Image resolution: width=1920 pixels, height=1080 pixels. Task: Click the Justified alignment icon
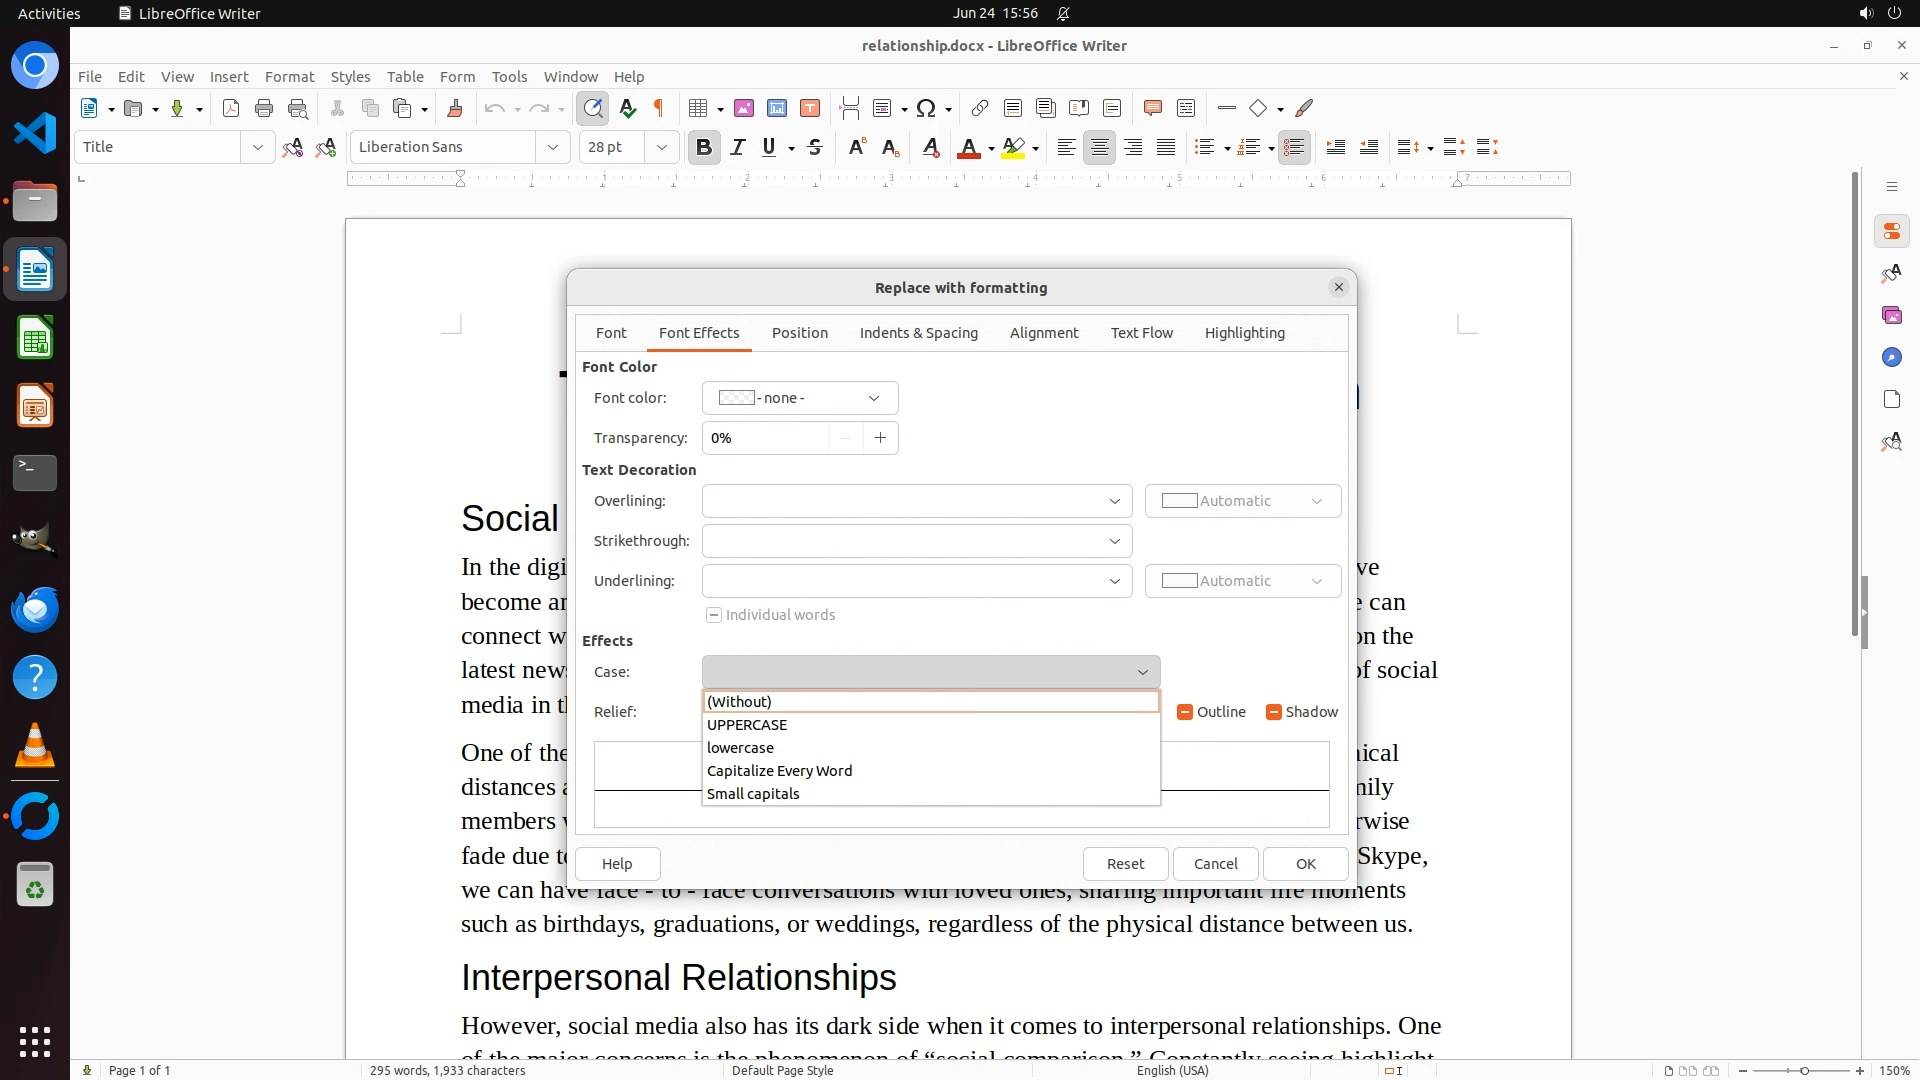coord(1166,148)
